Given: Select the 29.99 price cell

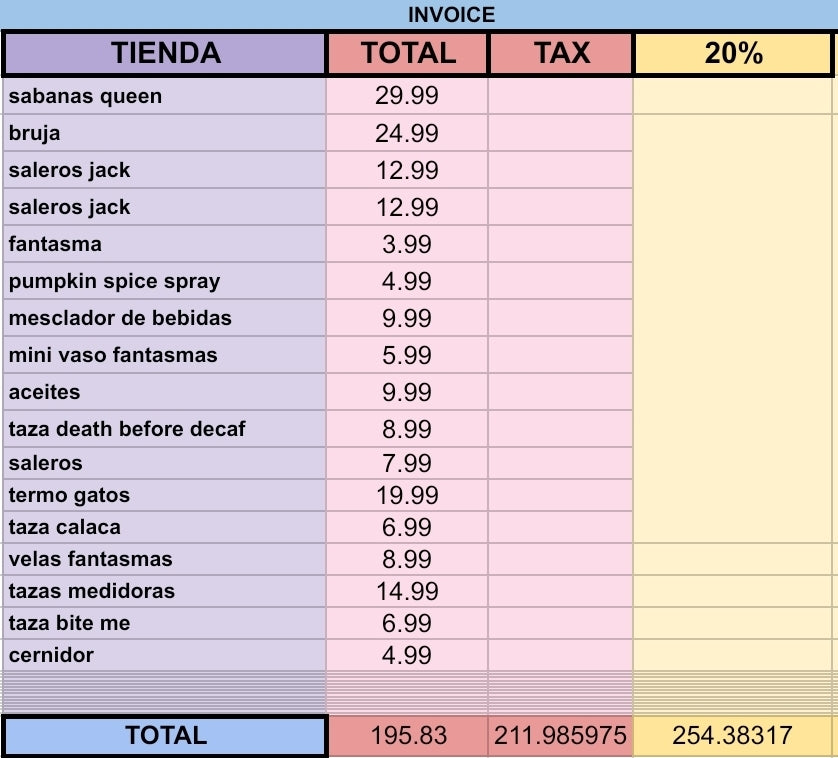Looking at the screenshot, I should (407, 97).
